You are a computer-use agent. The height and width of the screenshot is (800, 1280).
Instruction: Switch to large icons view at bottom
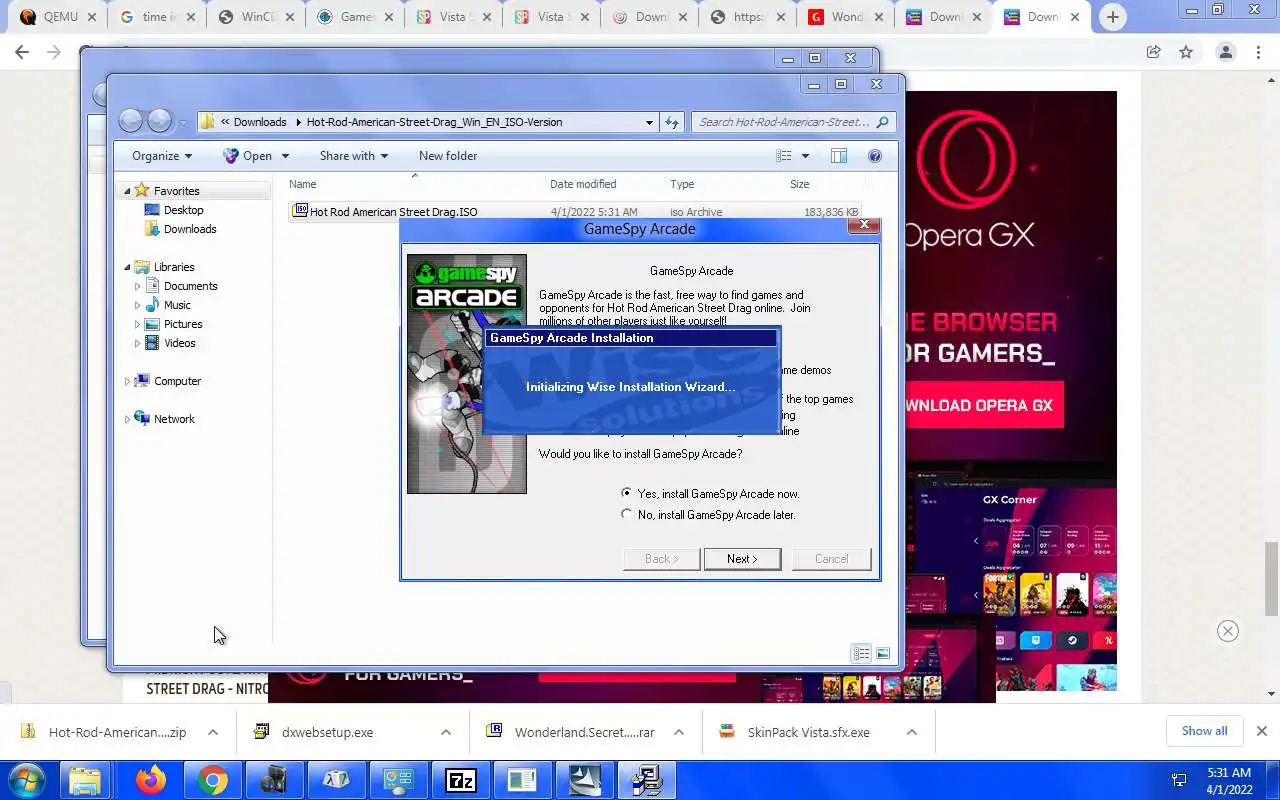coord(883,653)
